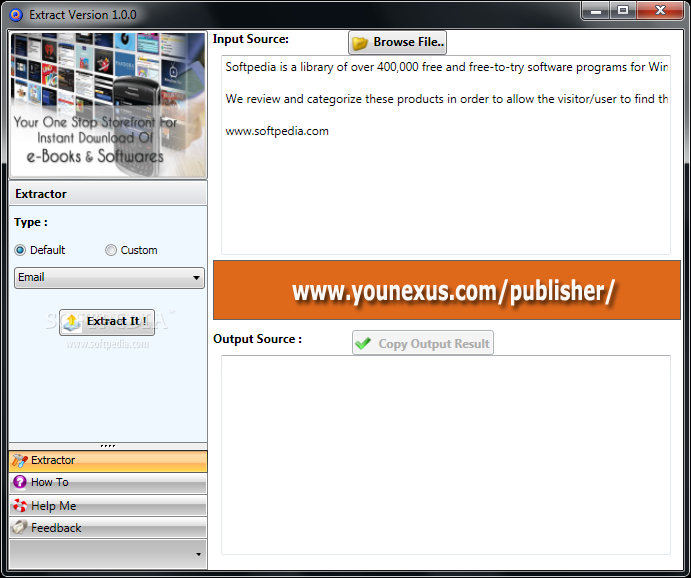691x578 pixels.
Task: Click the green checkmark icon on Copy Output
Action: [363, 343]
